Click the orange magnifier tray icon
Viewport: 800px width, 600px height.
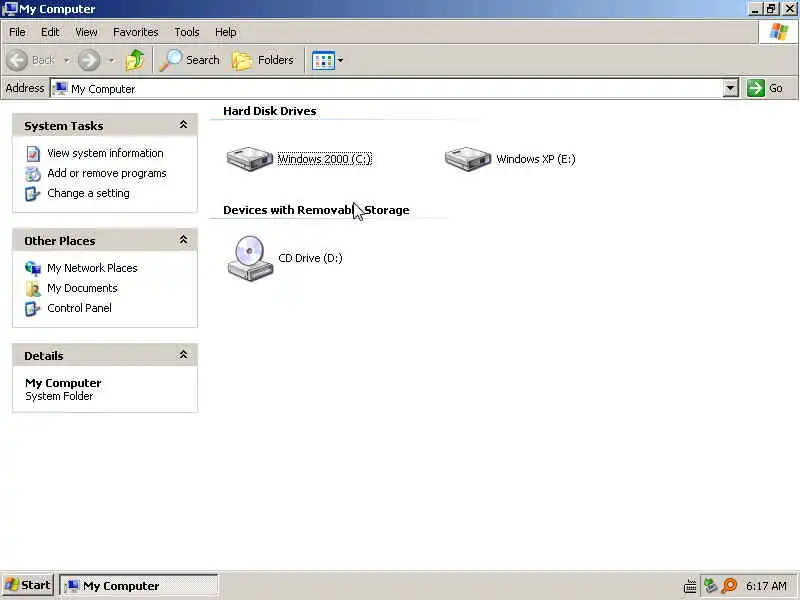pyautogui.click(x=730, y=585)
